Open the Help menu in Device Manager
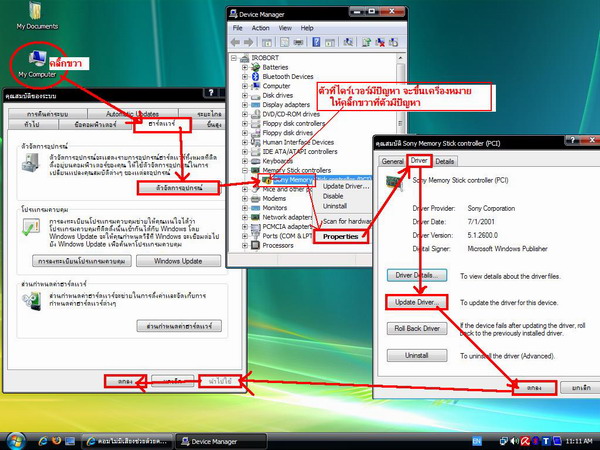The height and width of the screenshot is (450, 600). [307, 28]
